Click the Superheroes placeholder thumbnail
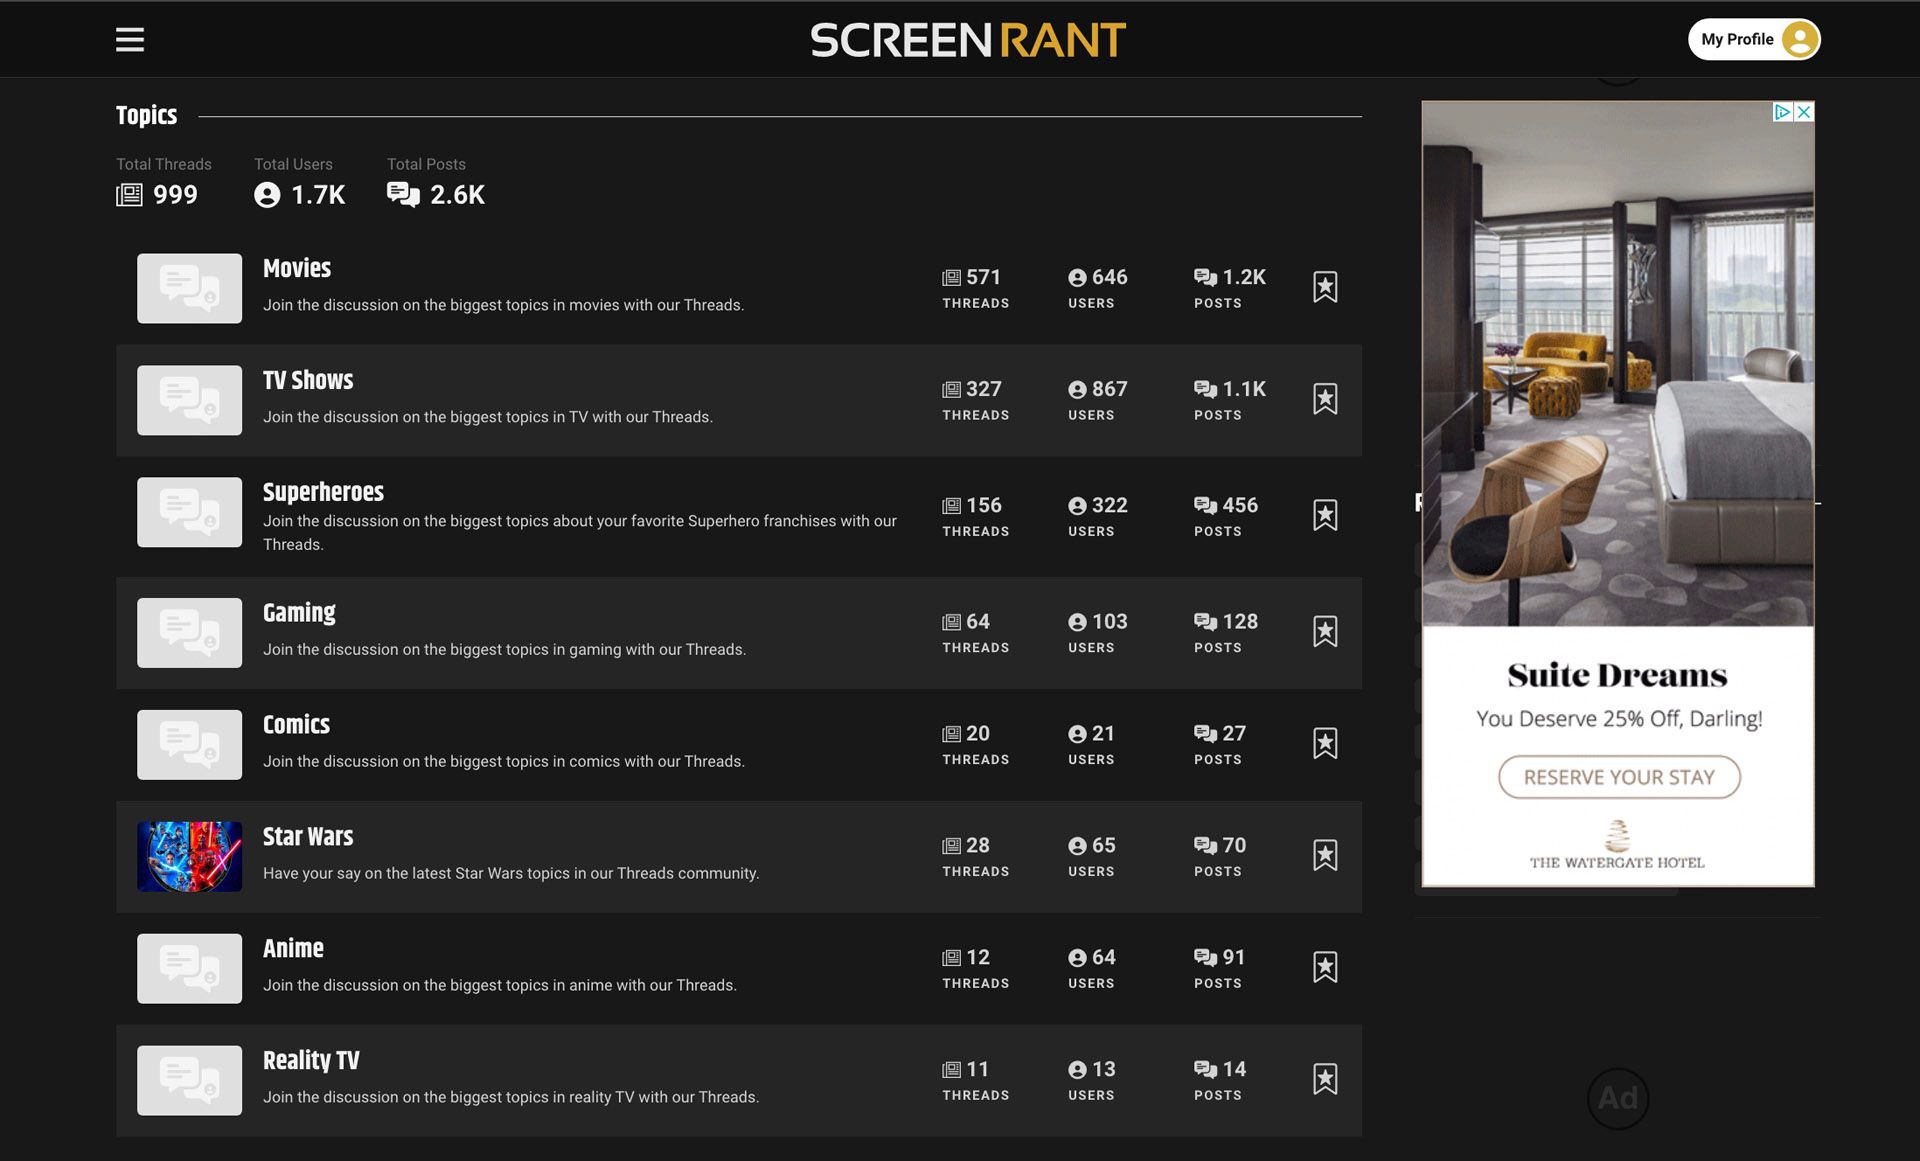This screenshot has width=1920, height=1161. [189, 512]
